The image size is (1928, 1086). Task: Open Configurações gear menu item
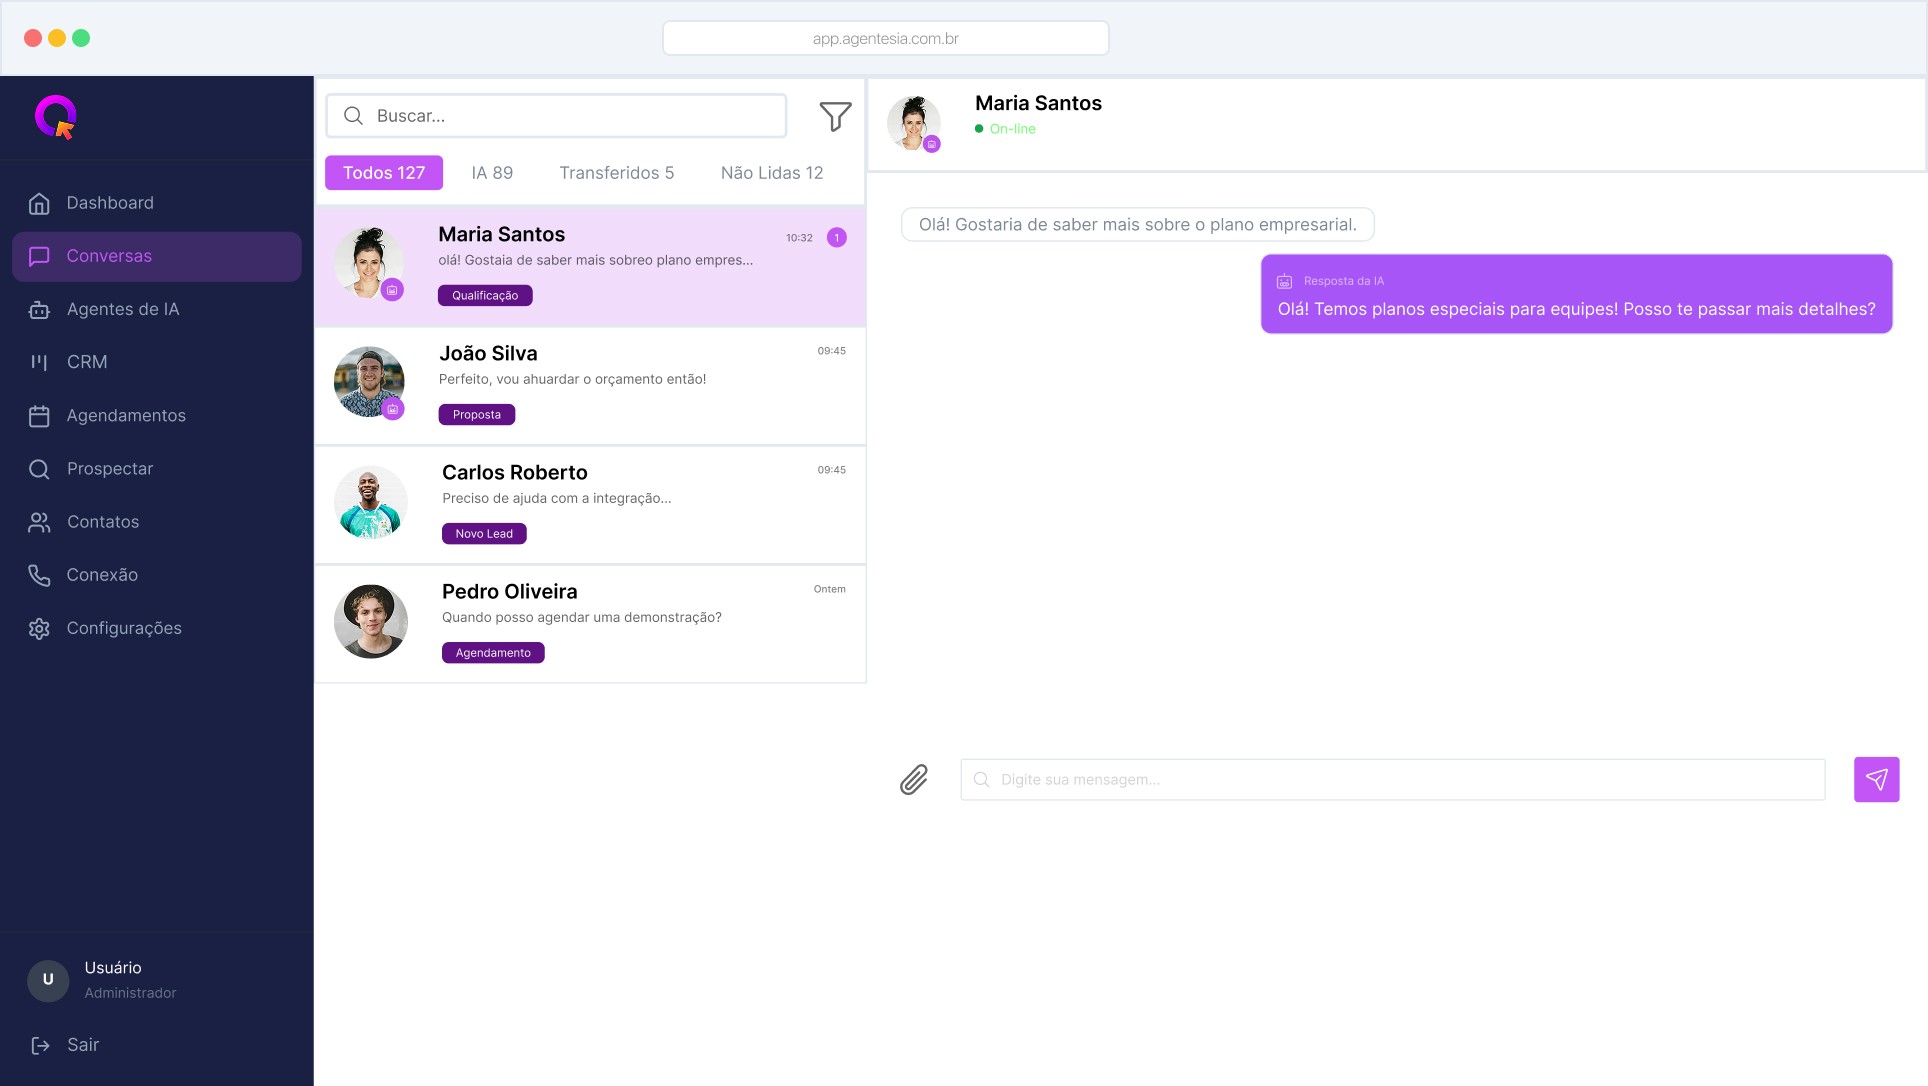point(123,628)
